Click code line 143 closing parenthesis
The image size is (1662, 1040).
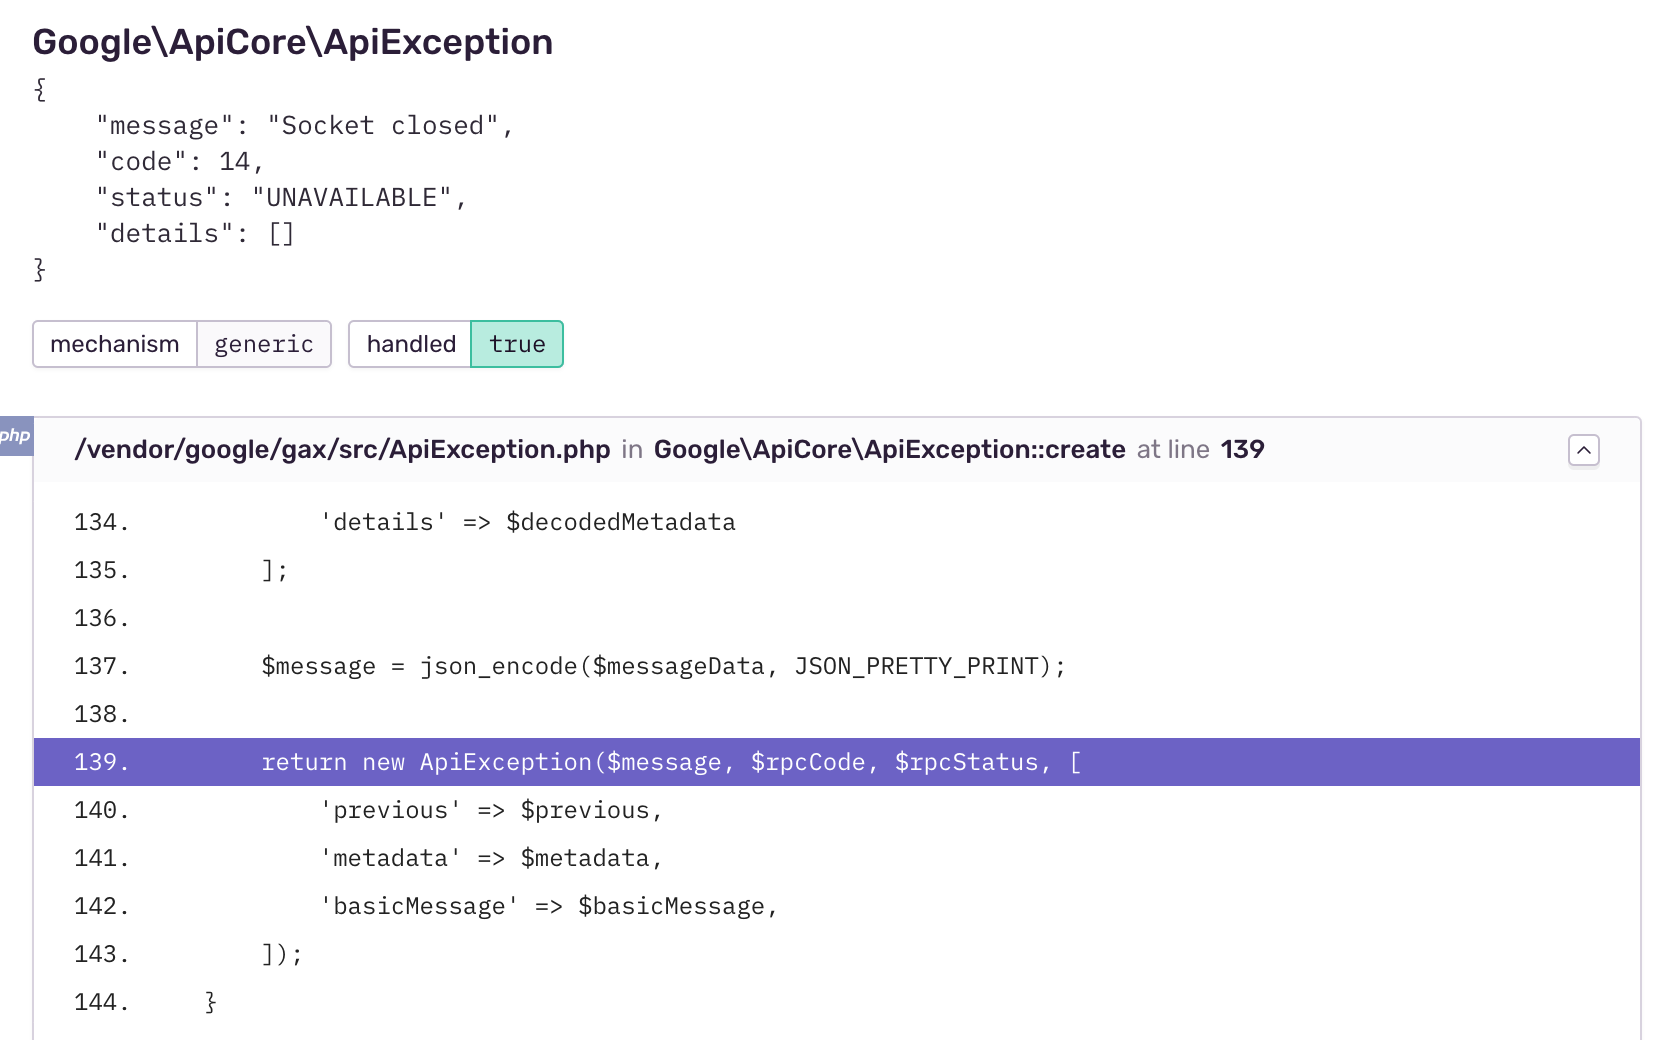point(837,954)
